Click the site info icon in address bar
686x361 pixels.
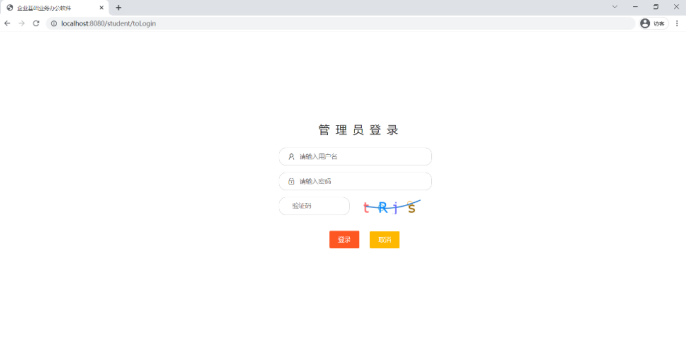tap(54, 24)
